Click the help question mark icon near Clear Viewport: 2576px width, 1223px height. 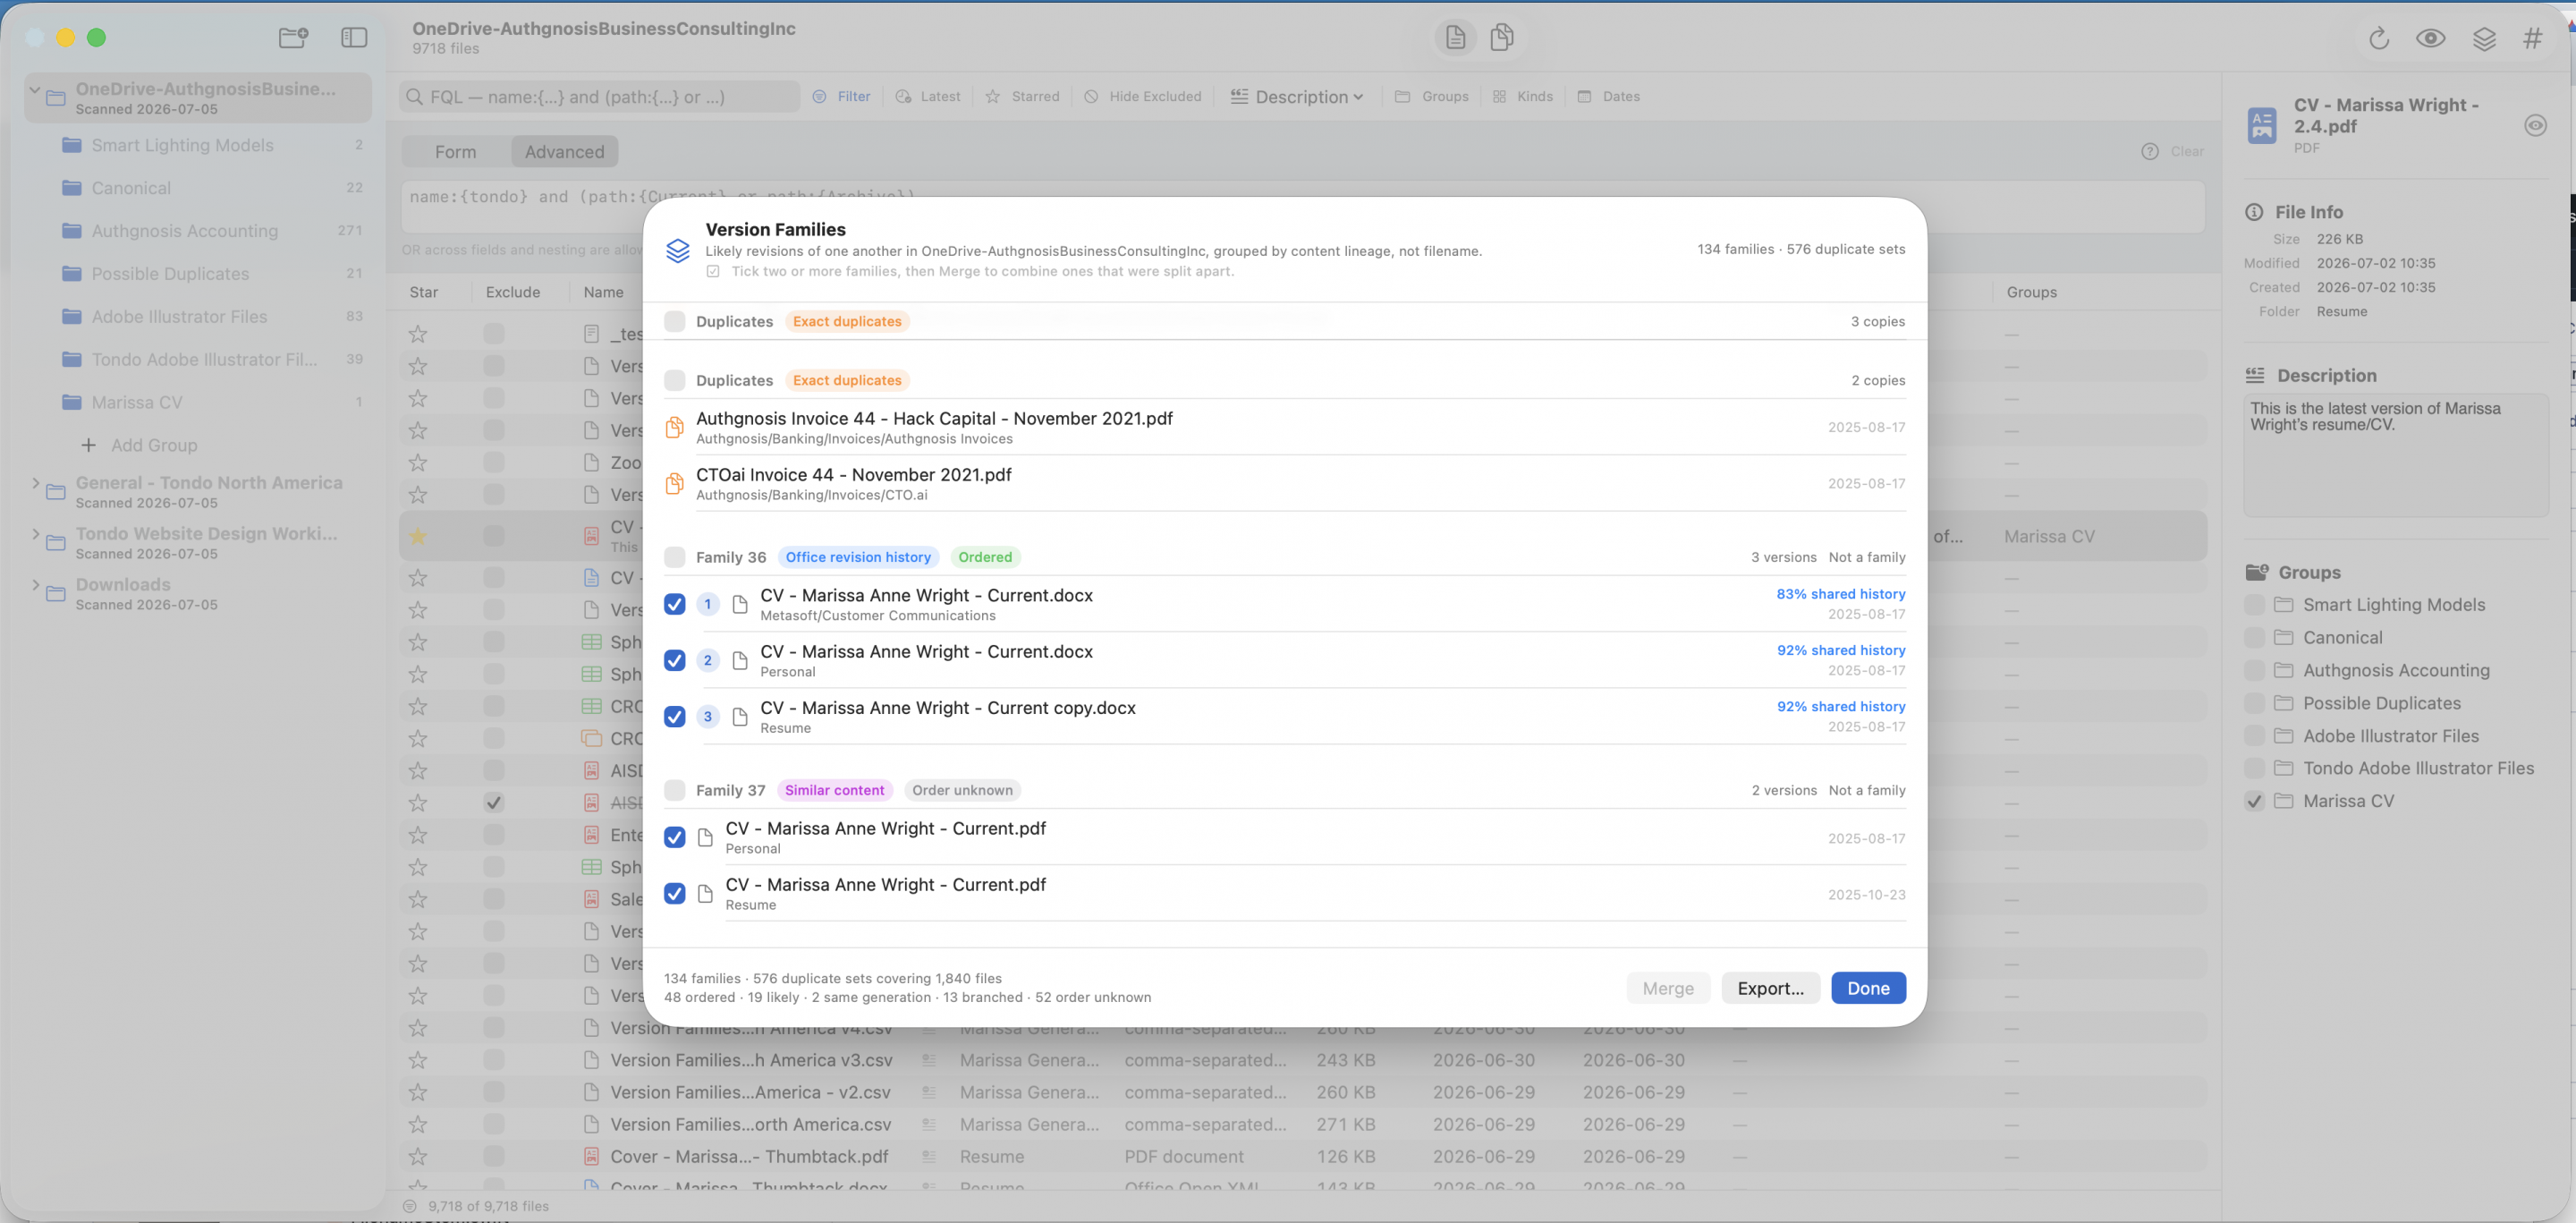[2150, 152]
